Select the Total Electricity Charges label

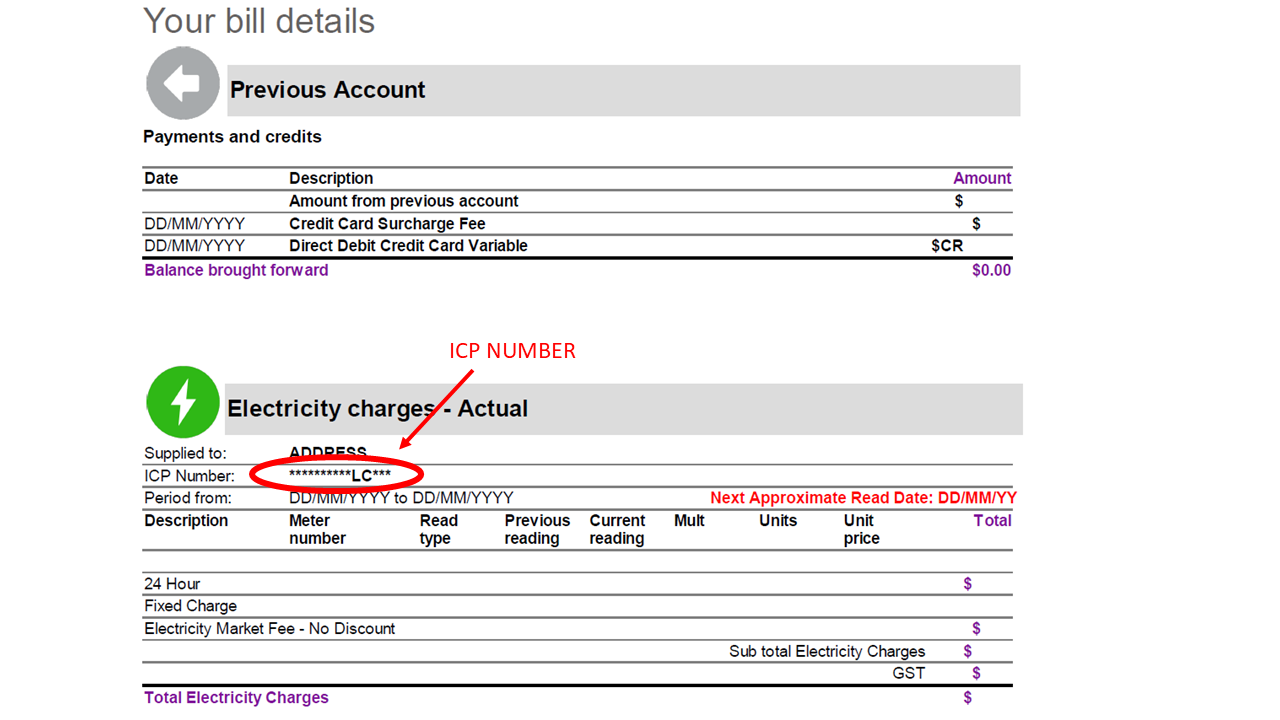coord(236,698)
